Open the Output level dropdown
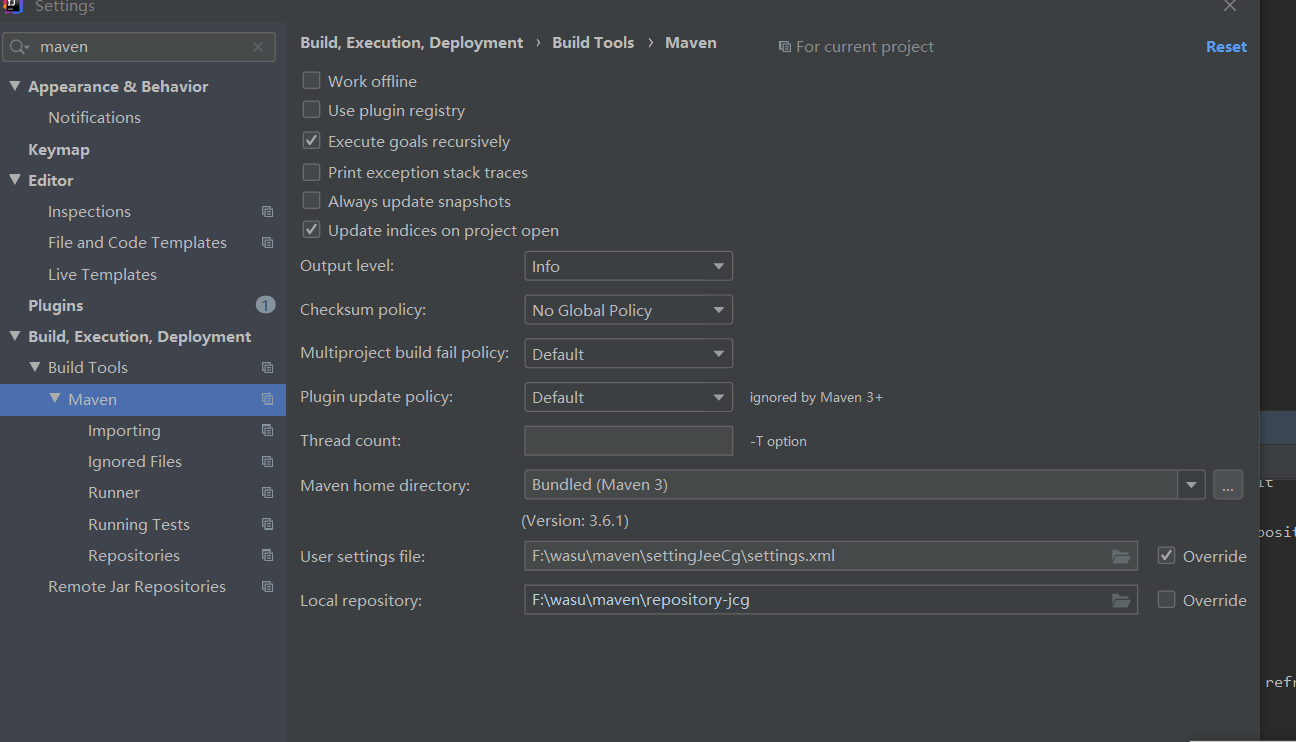The height and width of the screenshot is (742, 1296). (628, 265)
